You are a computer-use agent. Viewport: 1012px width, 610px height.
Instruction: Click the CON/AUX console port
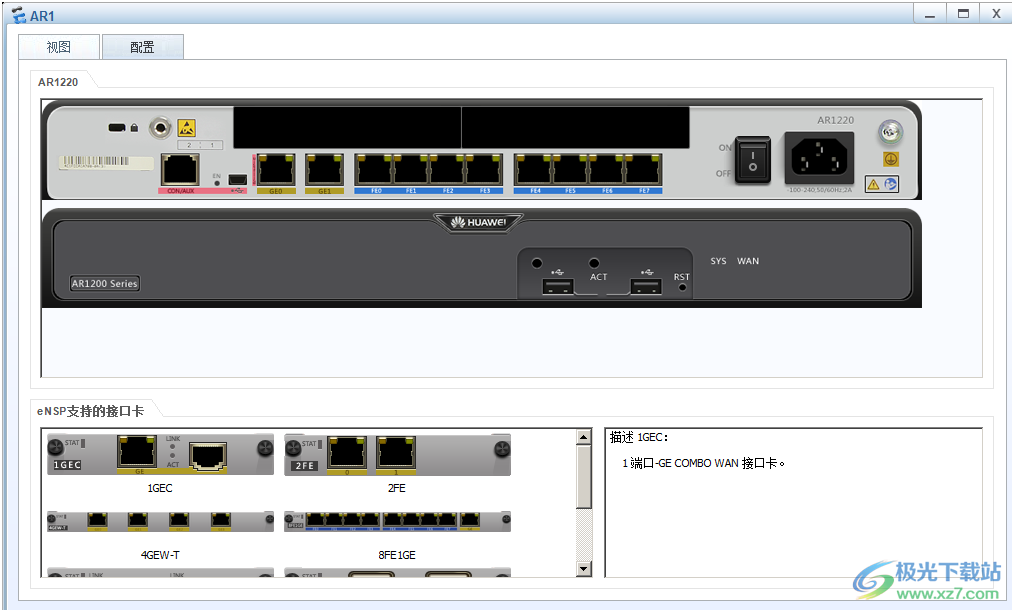180,170
